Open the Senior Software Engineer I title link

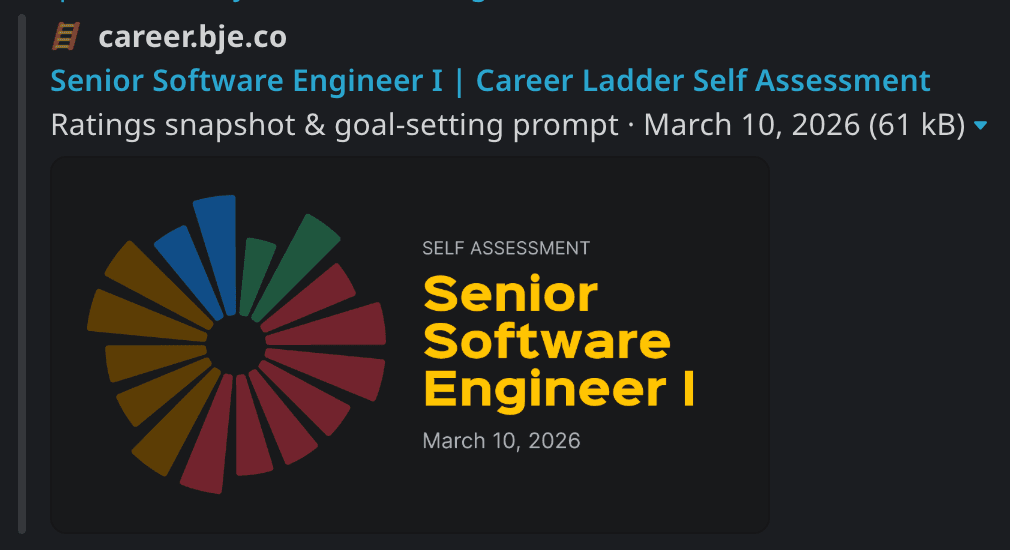point(490,80)
